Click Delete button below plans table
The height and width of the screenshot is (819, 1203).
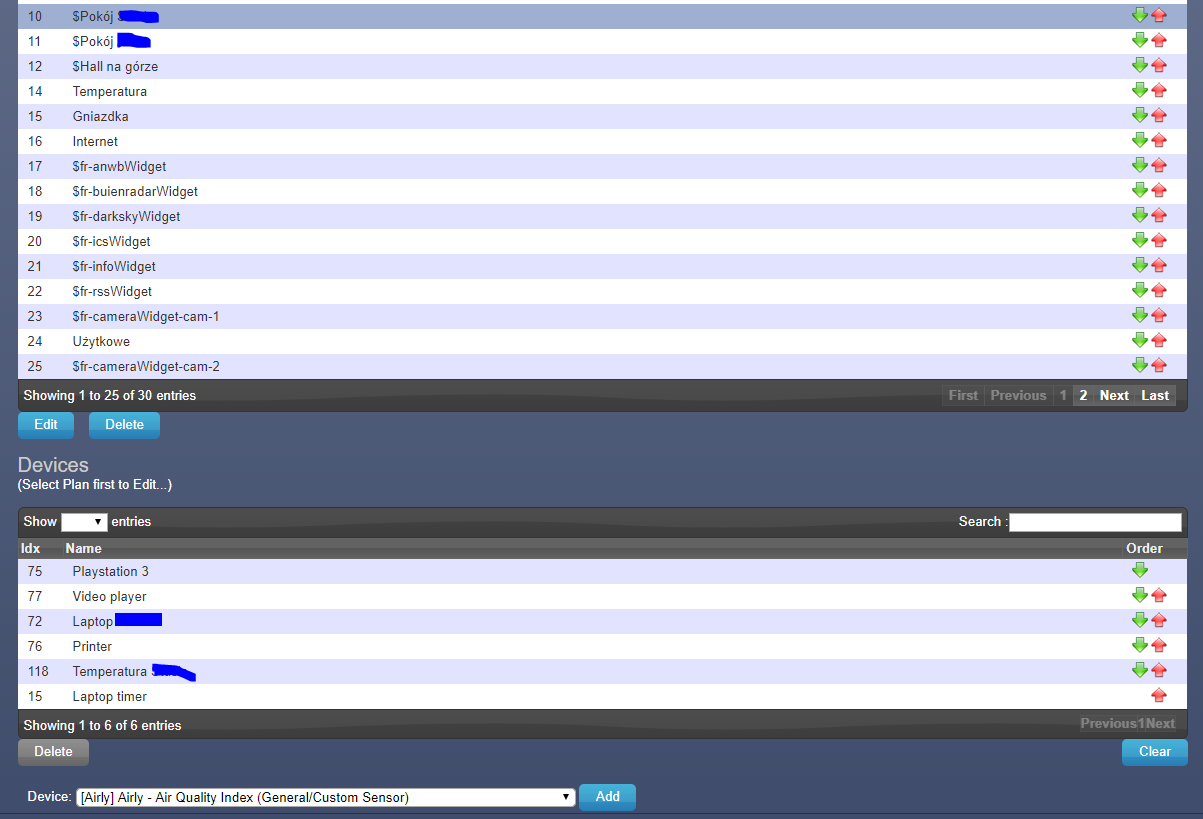(124, 425)
